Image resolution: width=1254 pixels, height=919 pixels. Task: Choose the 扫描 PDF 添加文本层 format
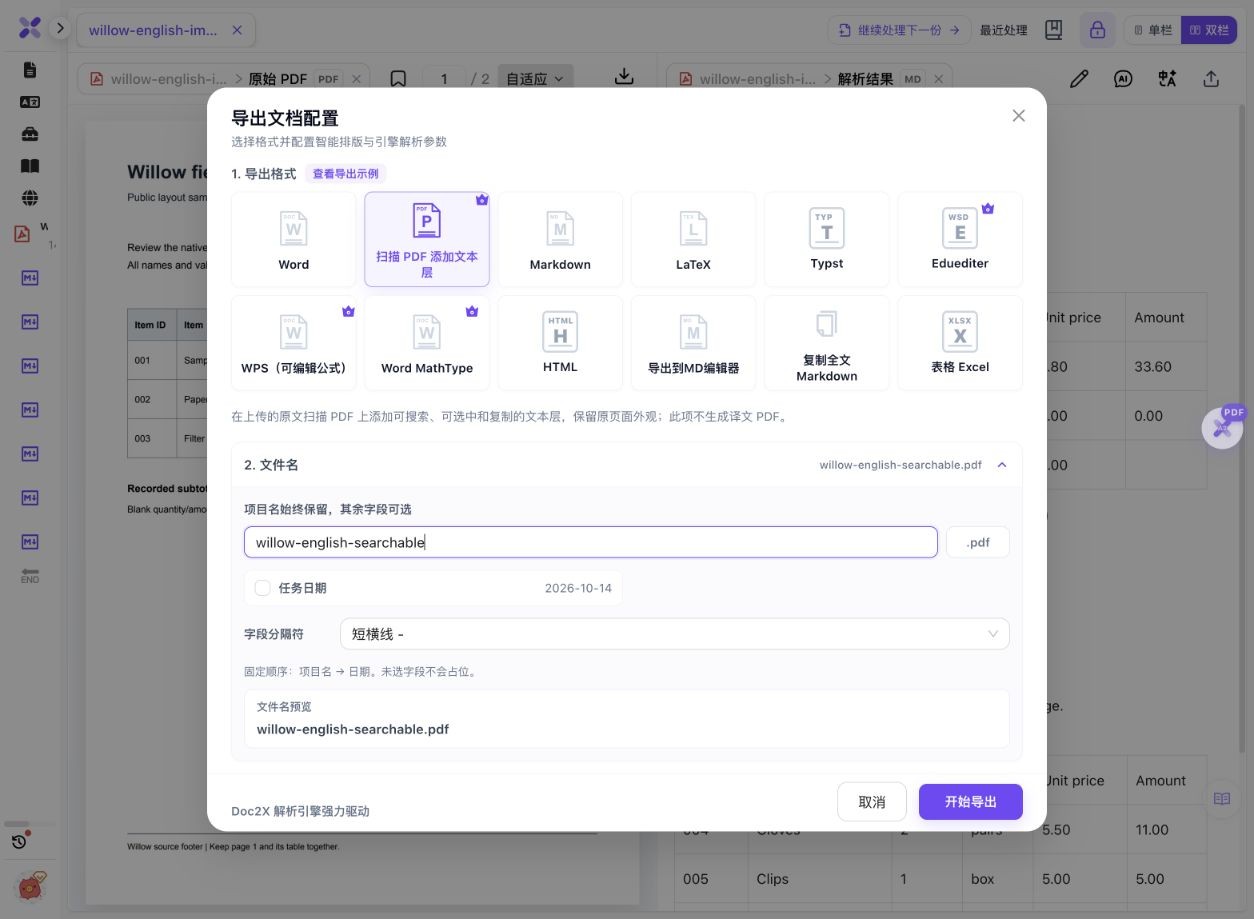(427, 240)
